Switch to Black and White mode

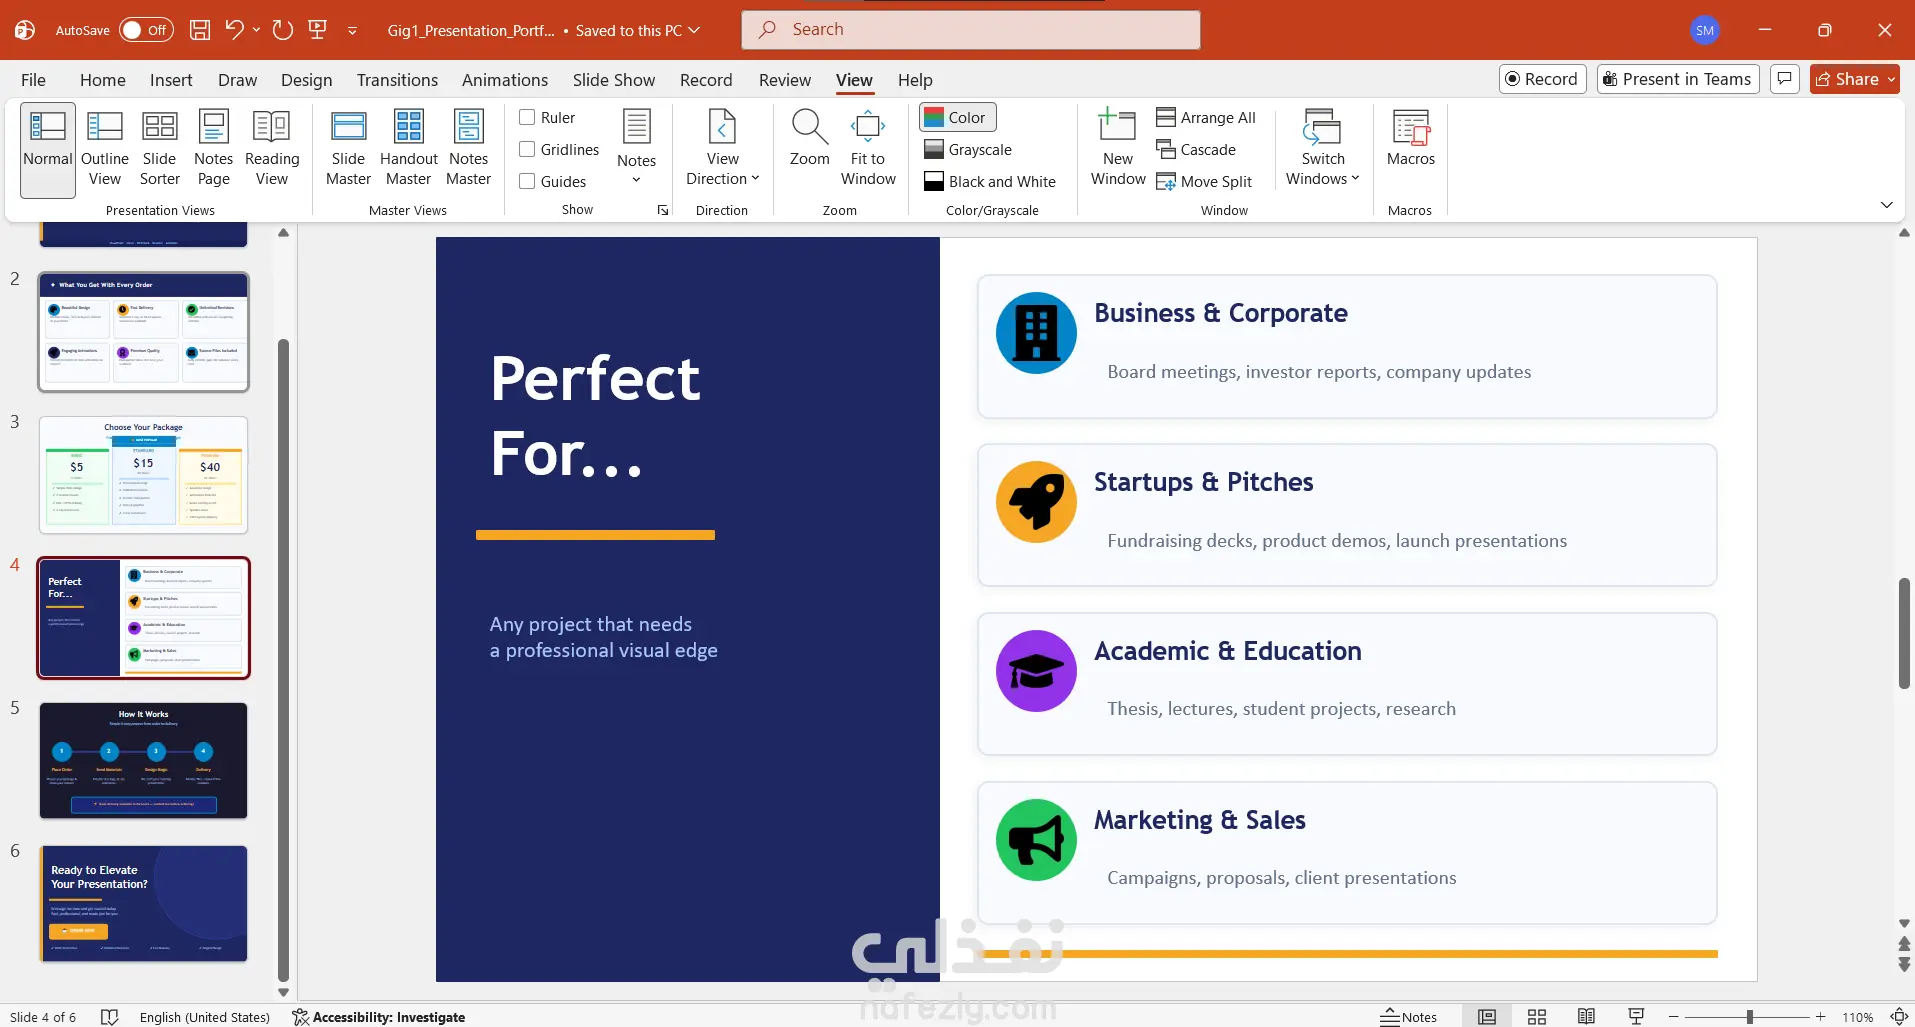990,181
